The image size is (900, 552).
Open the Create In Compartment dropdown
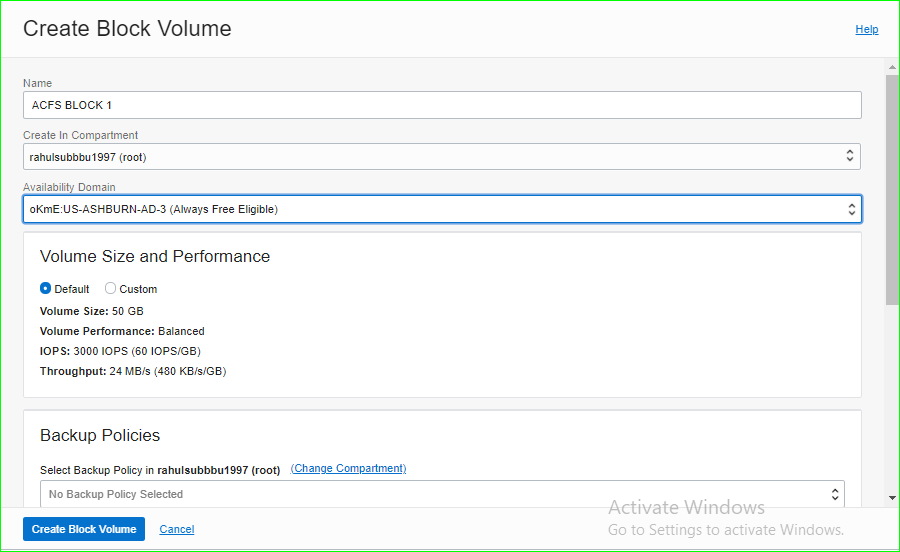441,157
